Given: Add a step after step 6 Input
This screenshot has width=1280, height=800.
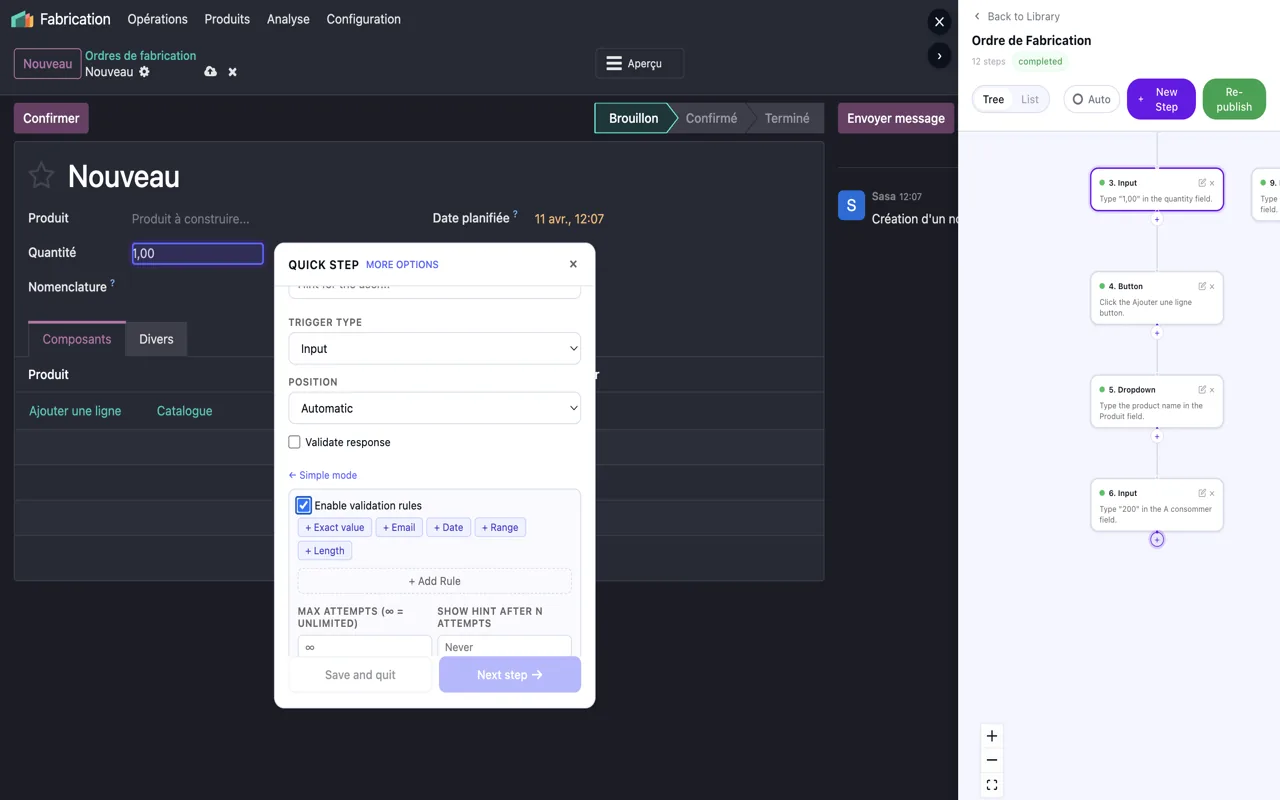Looking at the screenshot, I should tap(1157, 540).
